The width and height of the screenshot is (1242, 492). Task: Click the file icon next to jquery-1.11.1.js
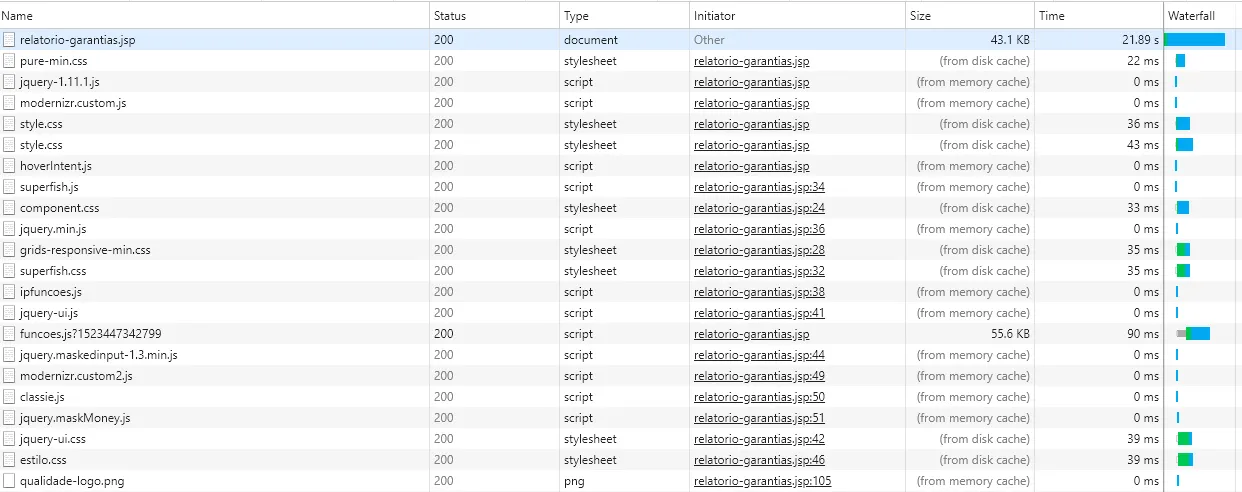pos(9,82)
